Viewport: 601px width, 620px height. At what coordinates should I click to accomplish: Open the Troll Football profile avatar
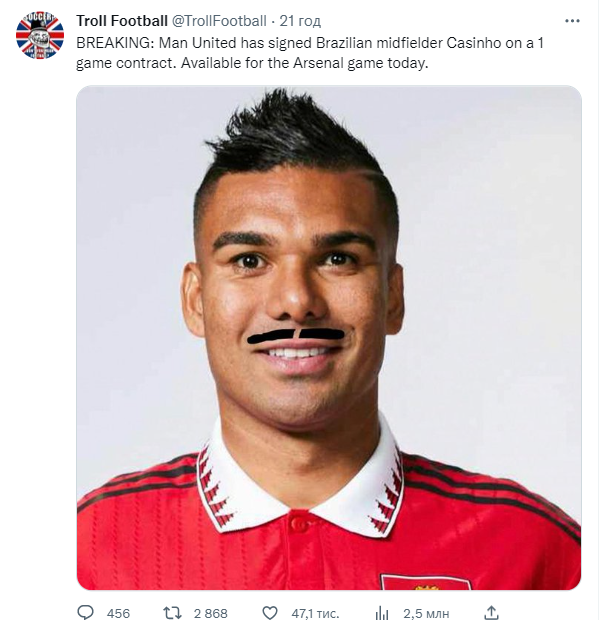40,35
